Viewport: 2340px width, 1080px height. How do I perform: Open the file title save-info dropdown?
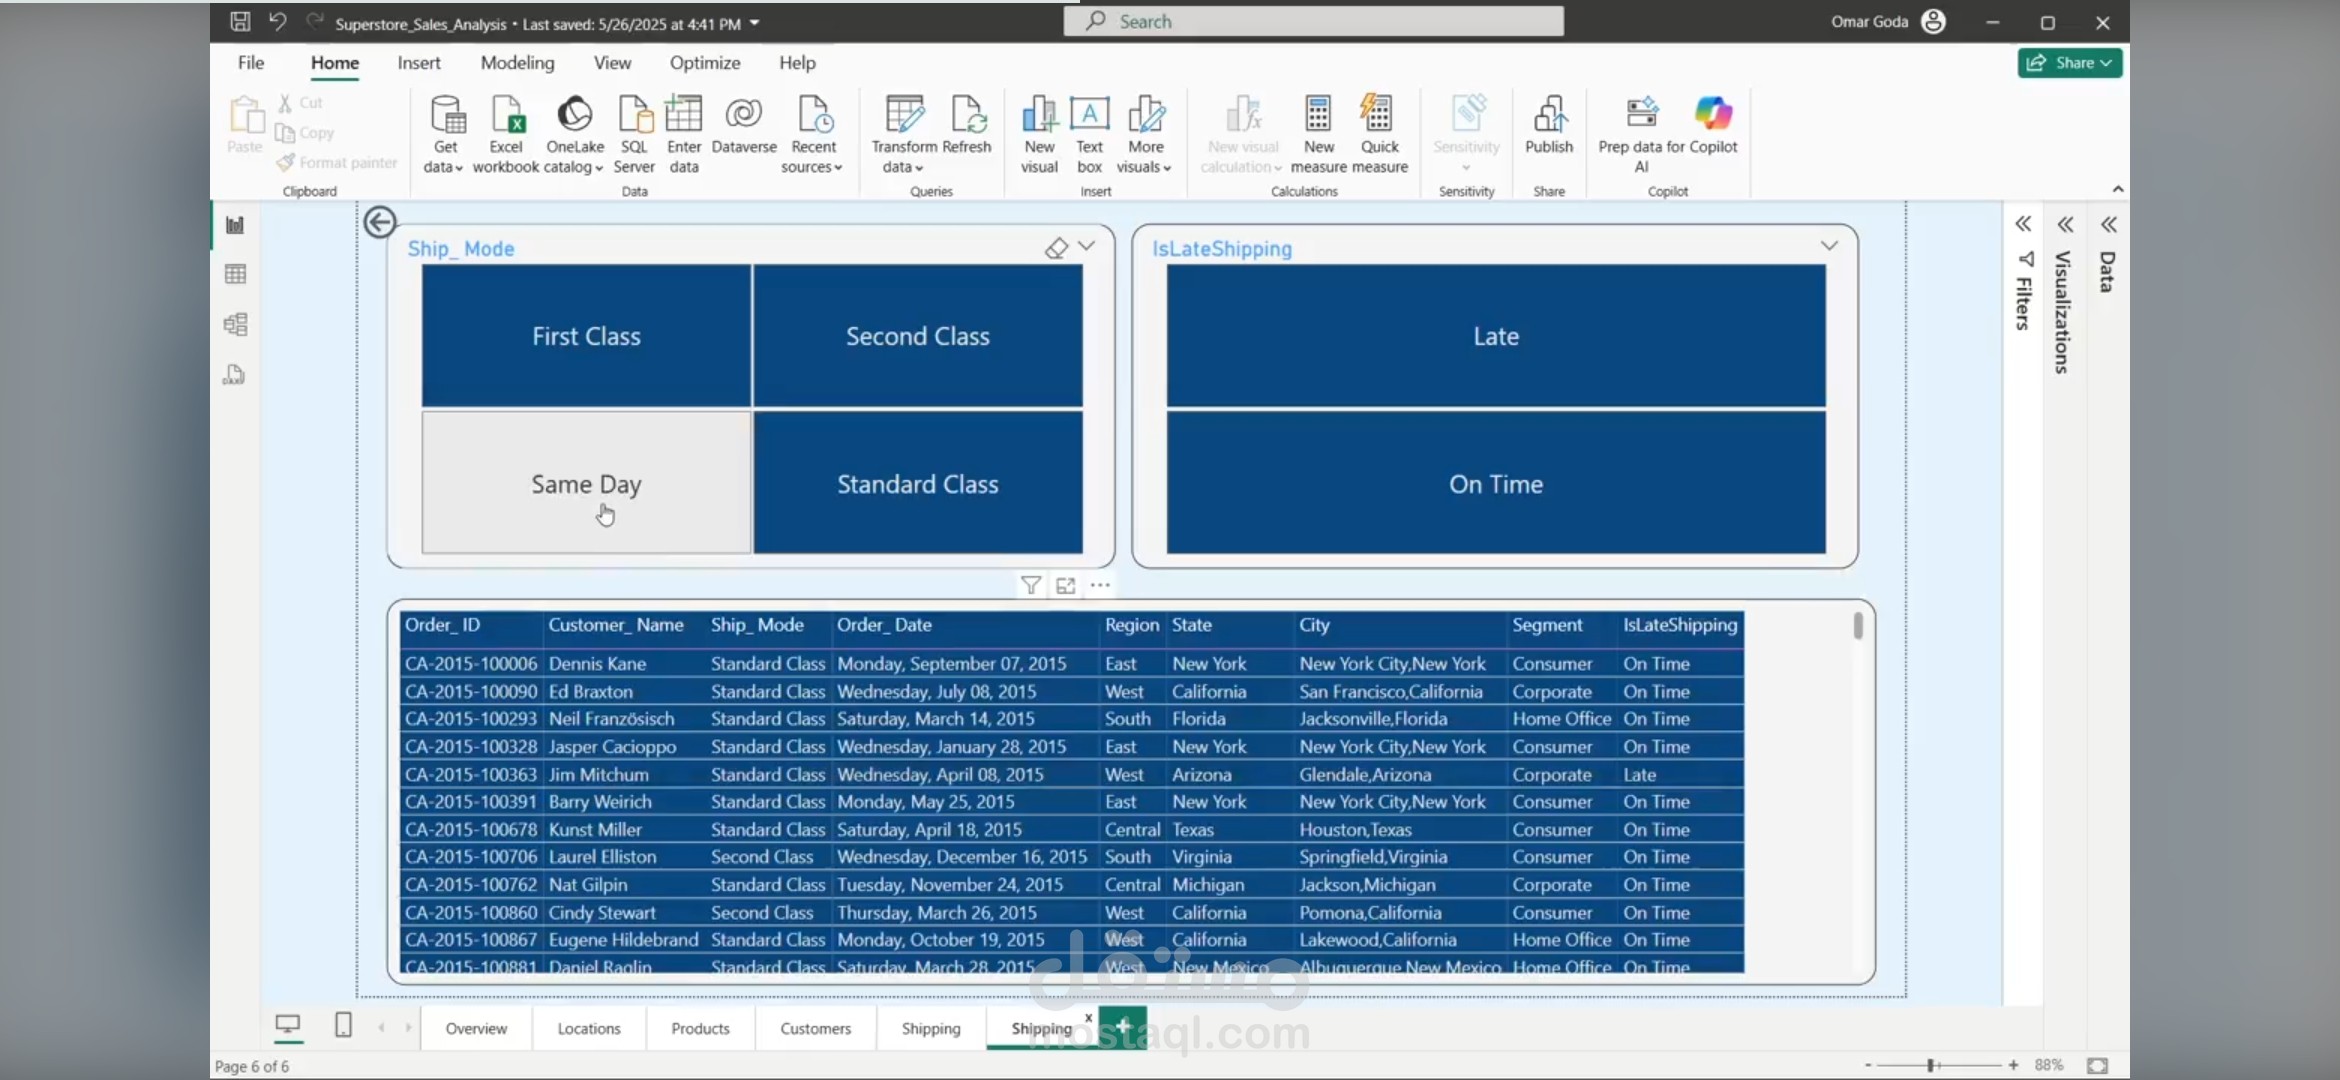[x=755, y=23]
